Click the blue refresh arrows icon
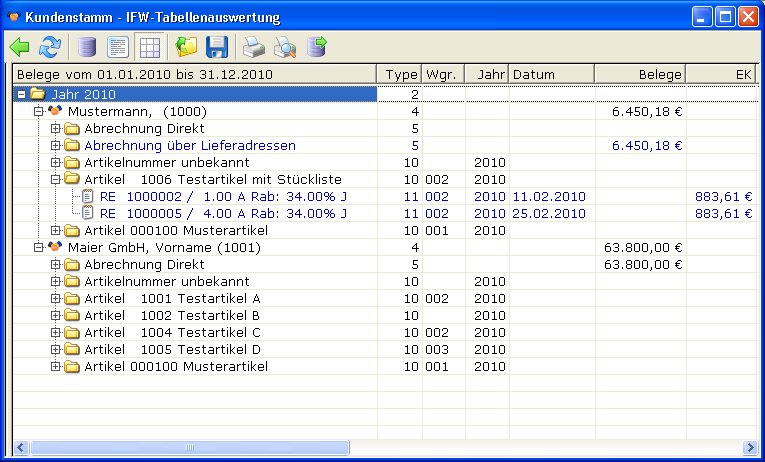 49,46
